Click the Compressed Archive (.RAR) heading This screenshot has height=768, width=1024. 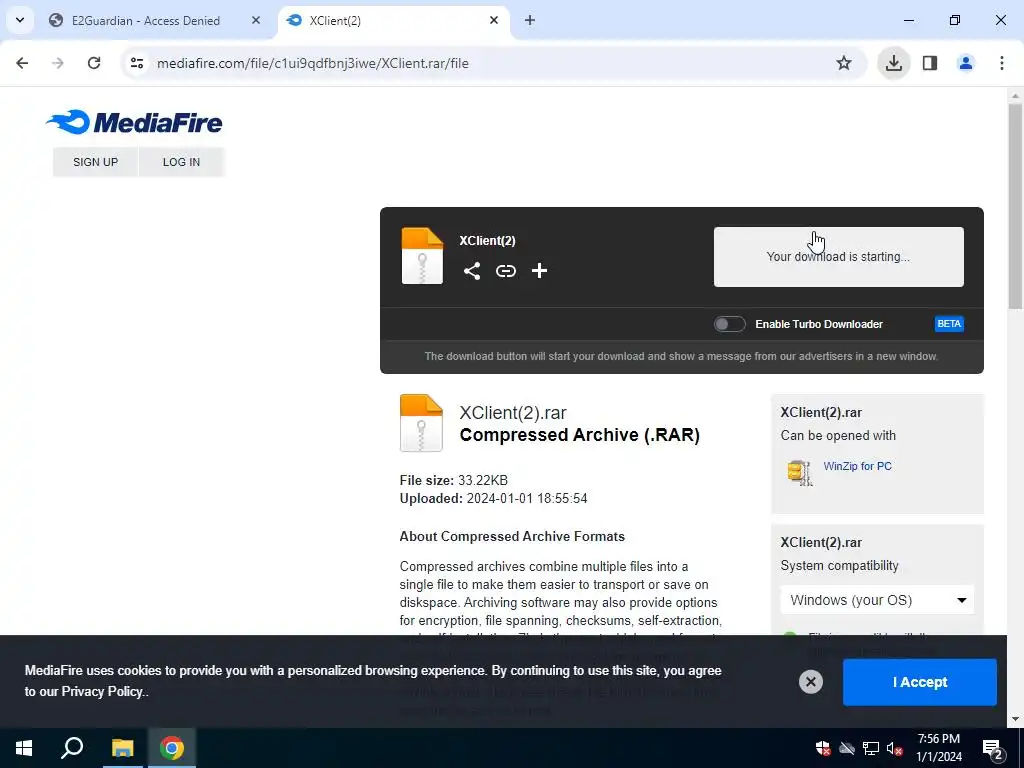coord(580,435)
